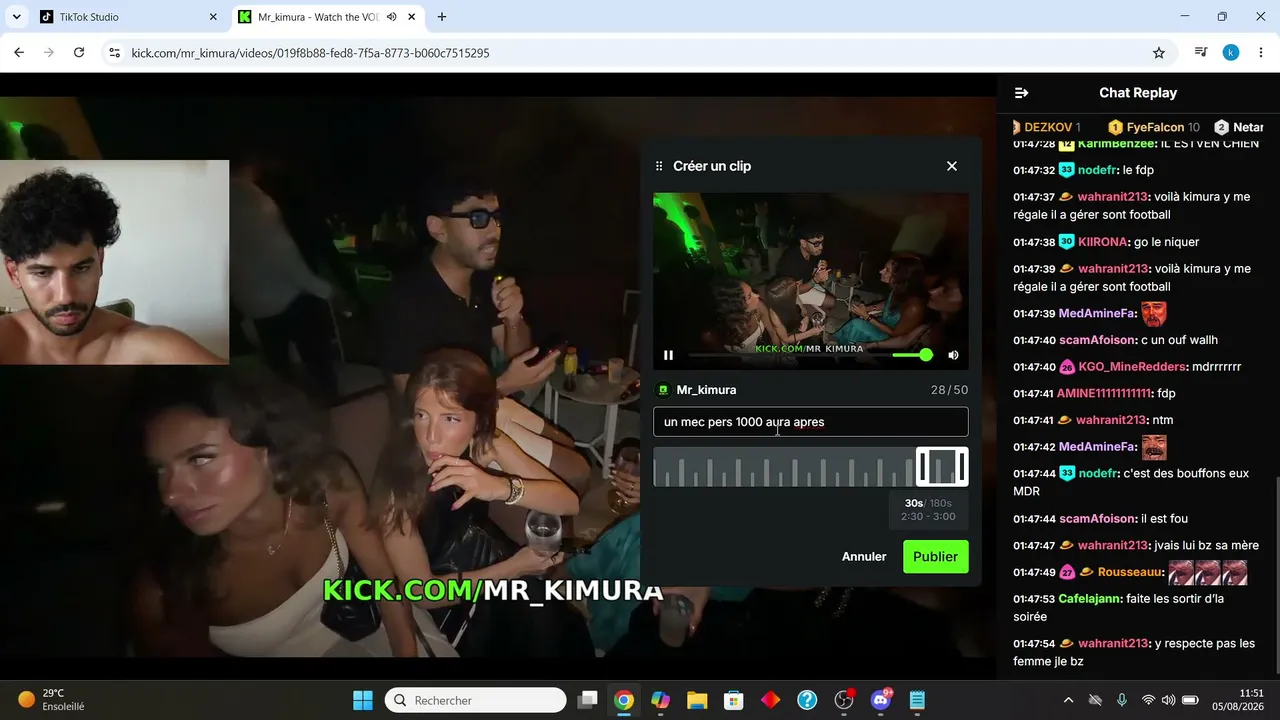This screenshot has height=720, width=1280.
Task: Mute the Kick tab audio icon
Action: [392, 17]
